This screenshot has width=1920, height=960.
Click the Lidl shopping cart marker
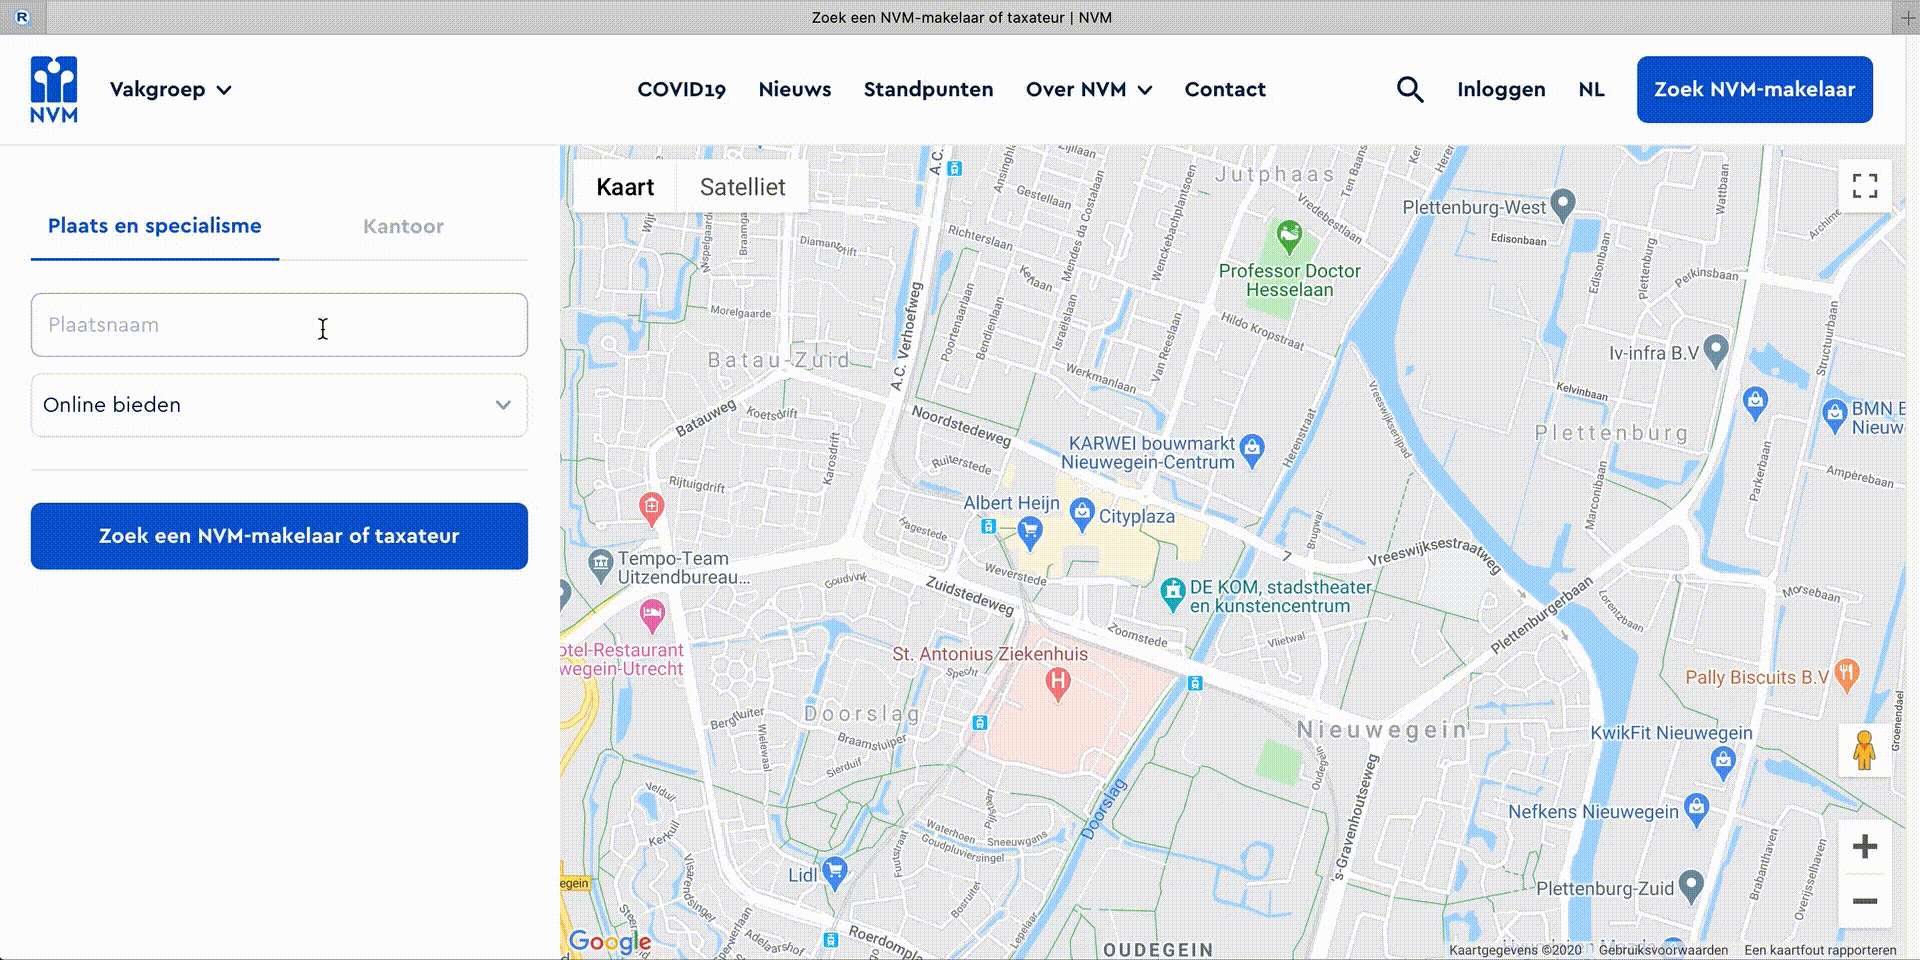[835, 872]
